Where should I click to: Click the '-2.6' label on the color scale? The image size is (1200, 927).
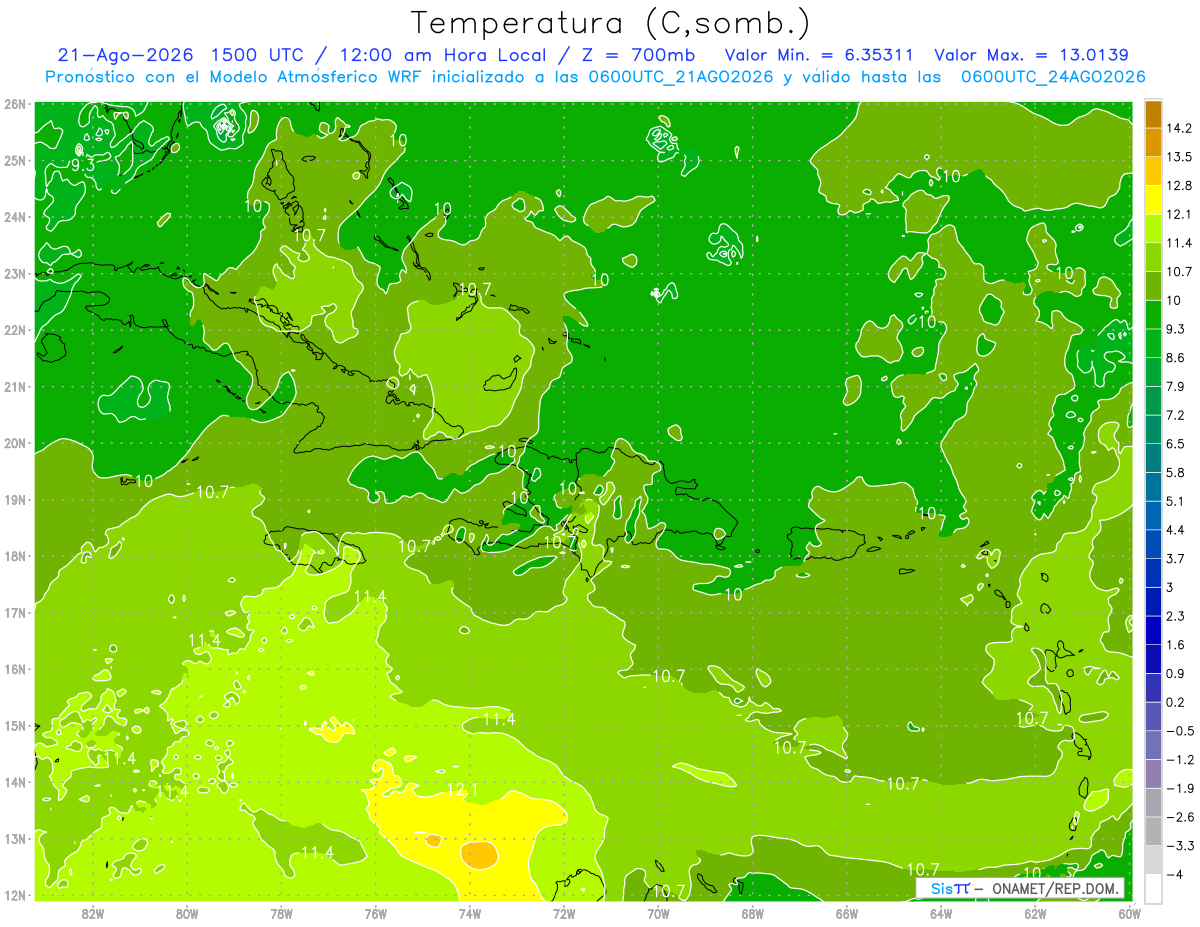tap(1179, 817)
